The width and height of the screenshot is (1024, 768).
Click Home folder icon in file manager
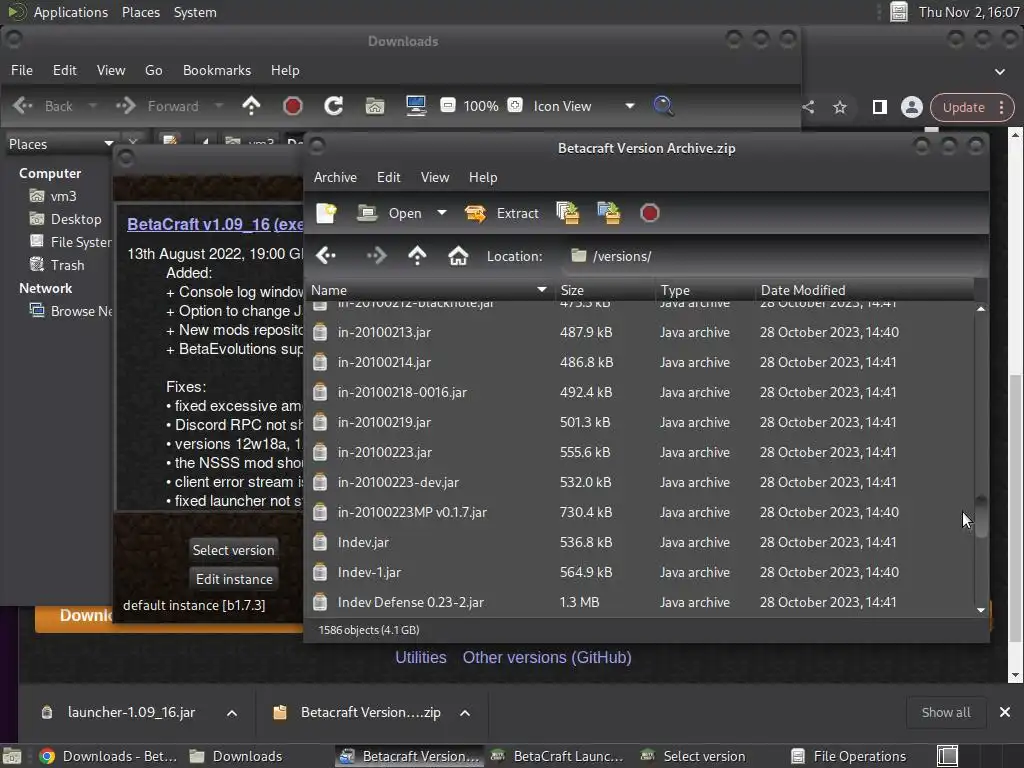point(375,106)
